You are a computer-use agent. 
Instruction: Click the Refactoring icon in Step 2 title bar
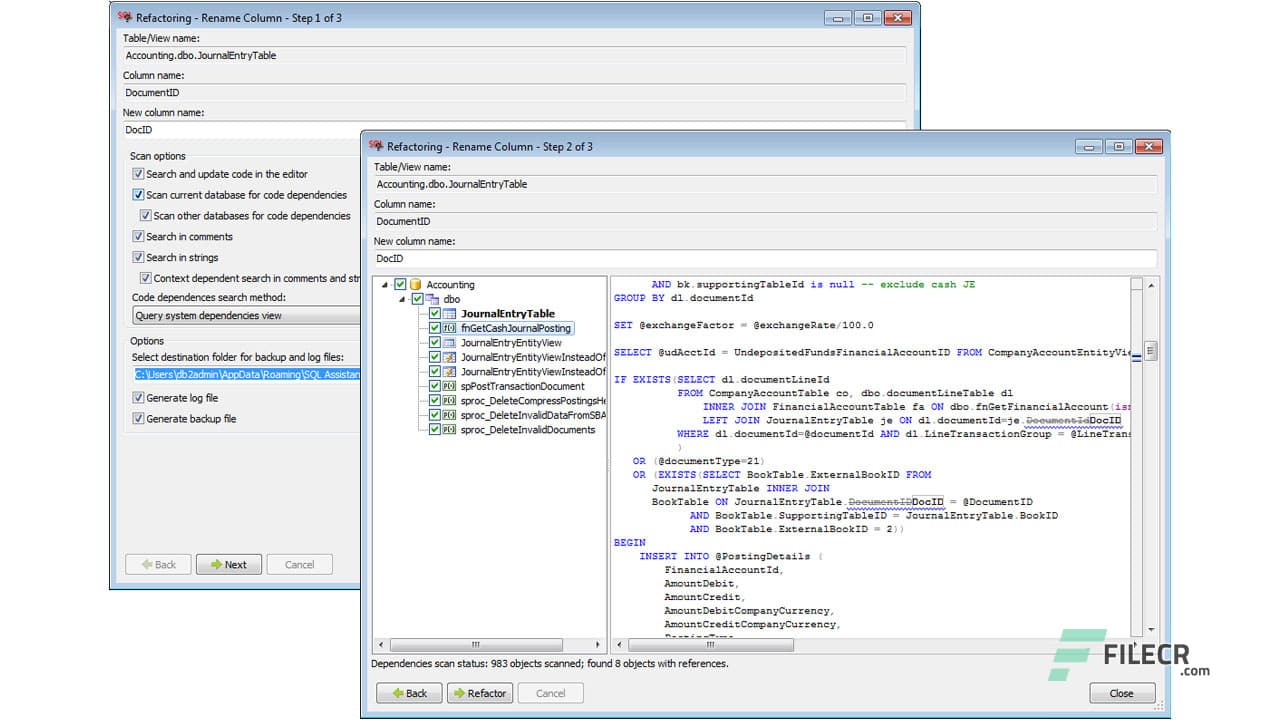click(x=374, y=146)
